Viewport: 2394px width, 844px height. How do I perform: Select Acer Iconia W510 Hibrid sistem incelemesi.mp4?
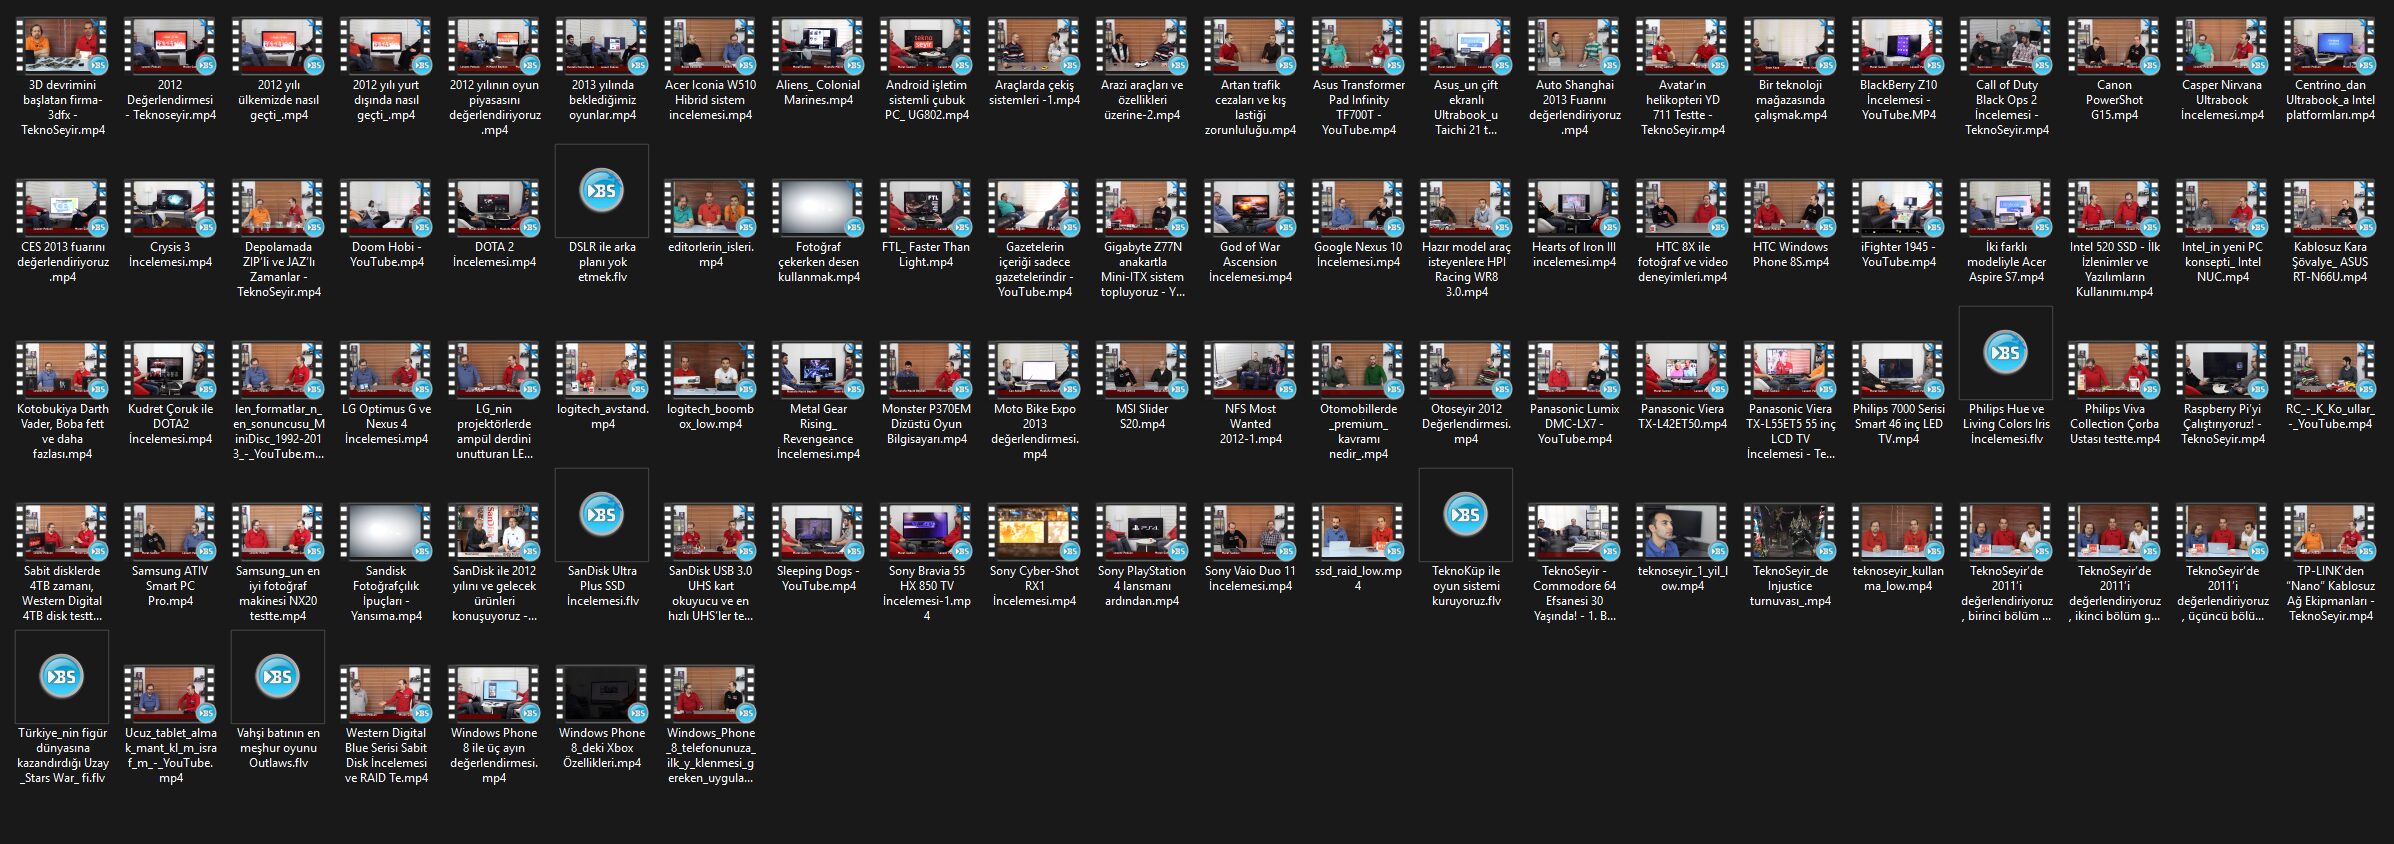710,46
